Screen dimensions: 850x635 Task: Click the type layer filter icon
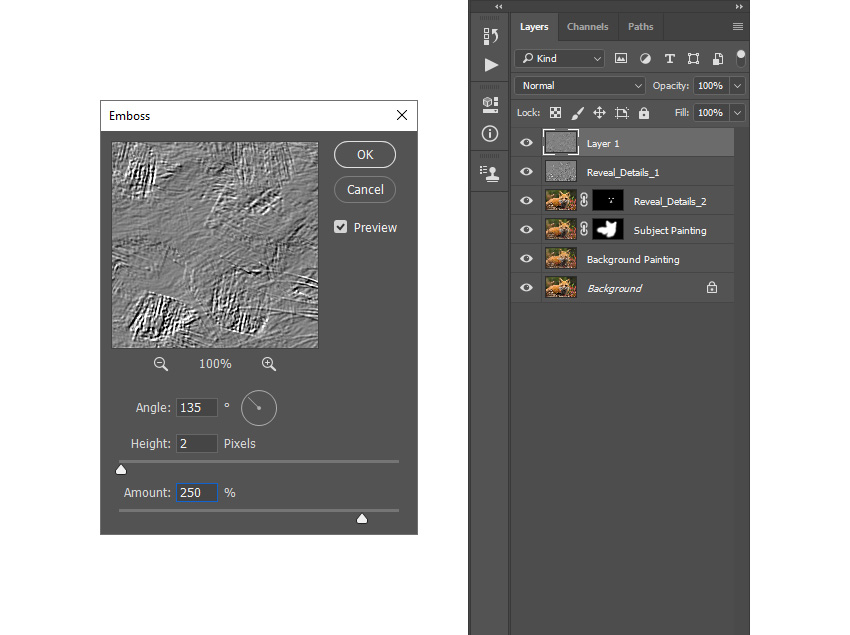click(x=669, y=59)
